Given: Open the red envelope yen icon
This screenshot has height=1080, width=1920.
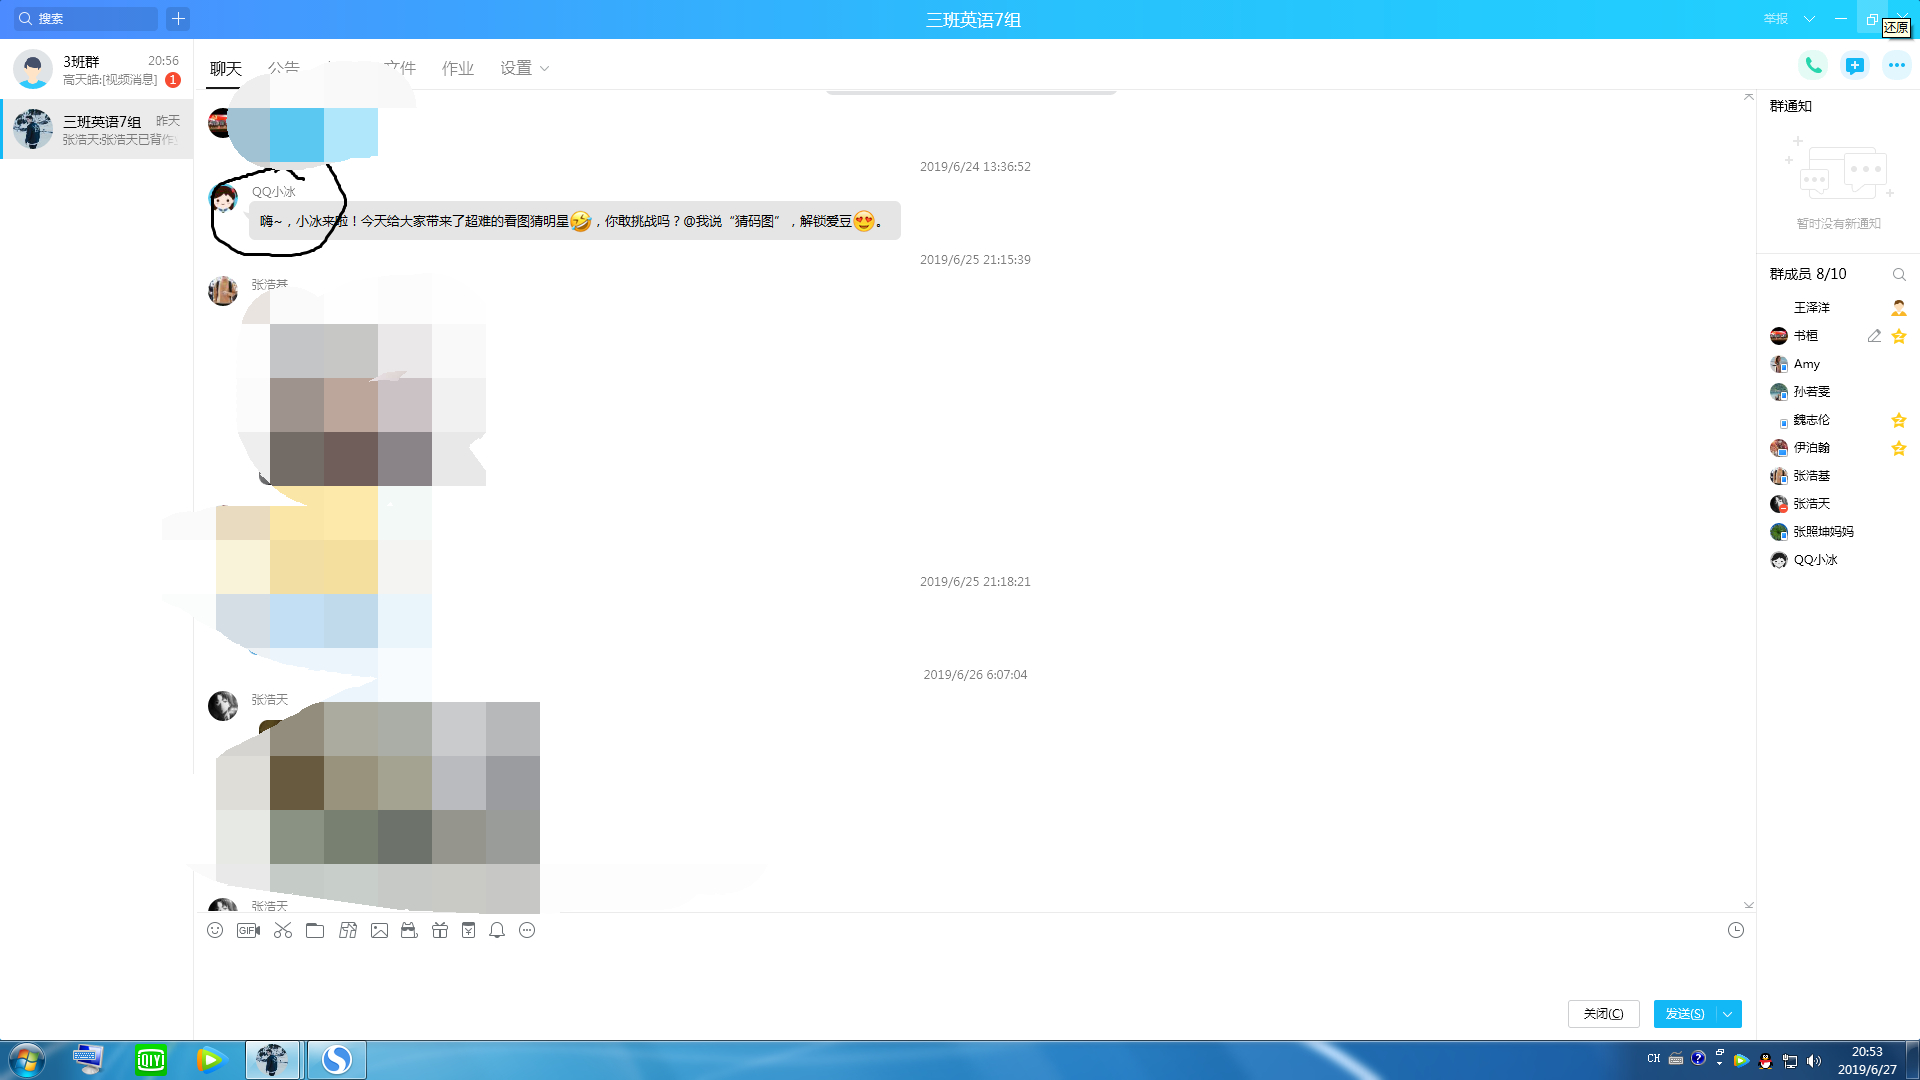Looking at the screenshot, I should click(x=468, y=930).
